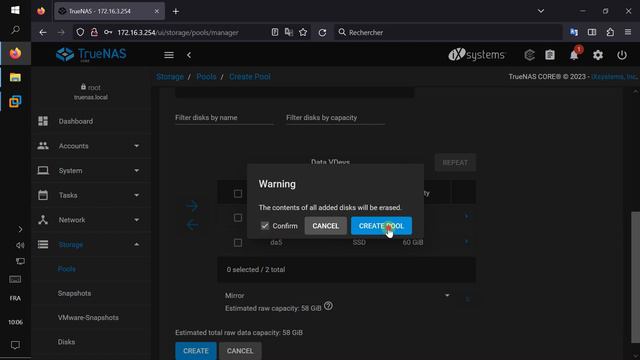The height and width of the screenshot is (360, 640).
Task: Open the Windows notification center icon
Action: coord(15,345)
